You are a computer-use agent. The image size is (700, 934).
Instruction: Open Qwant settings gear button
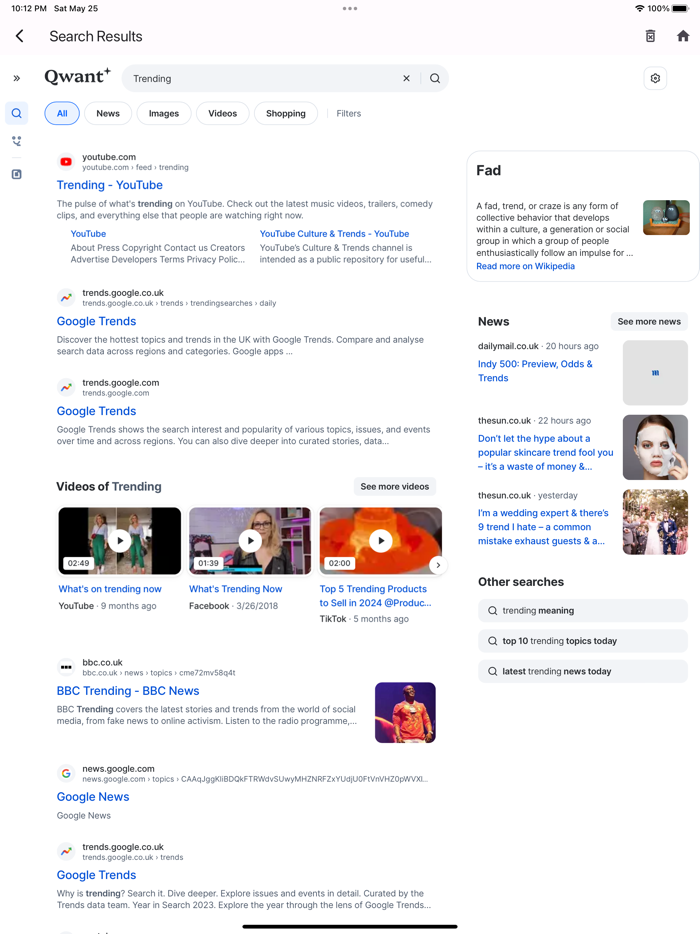click(655, 78)
